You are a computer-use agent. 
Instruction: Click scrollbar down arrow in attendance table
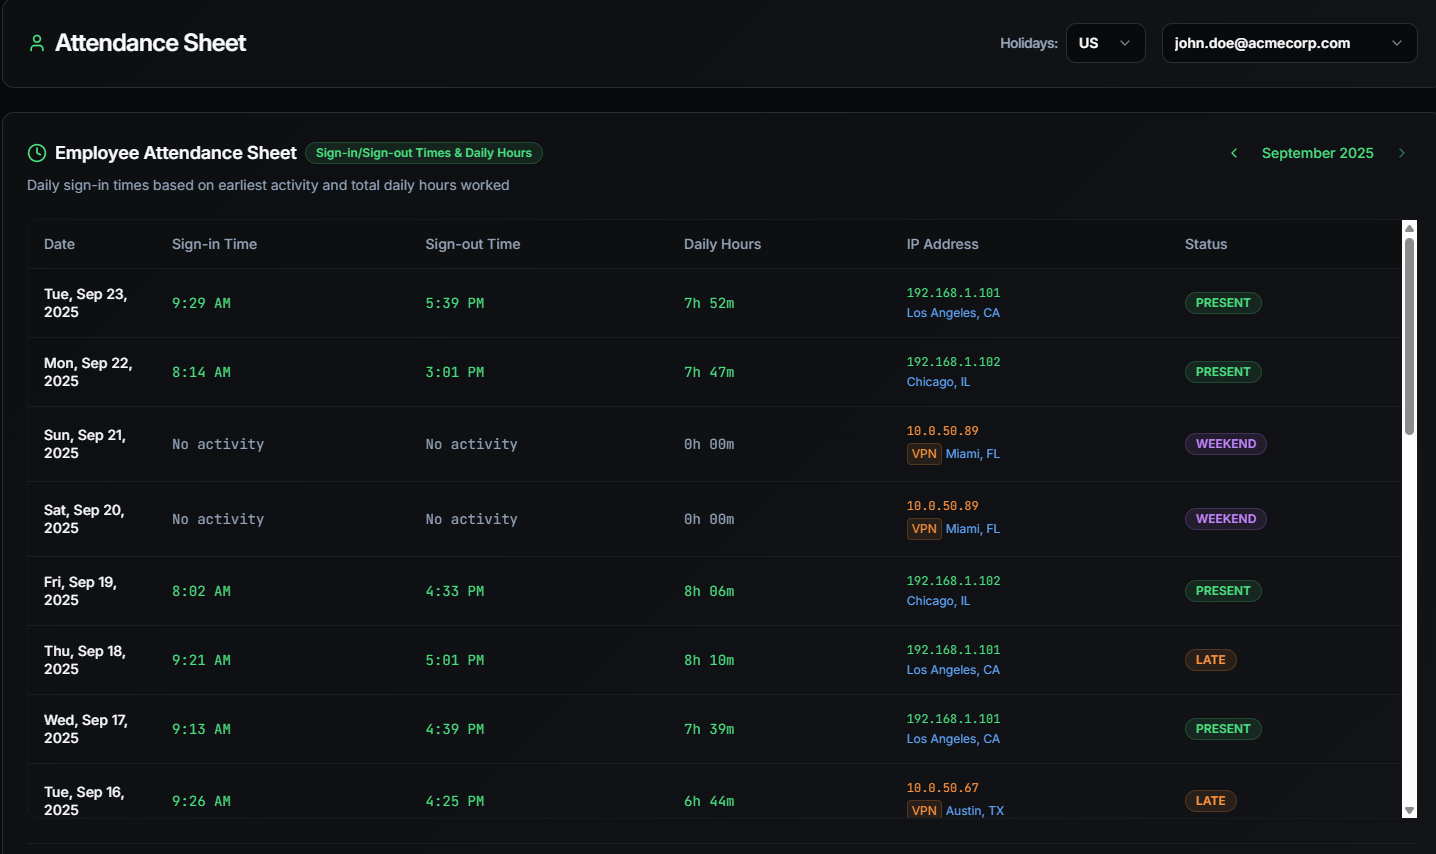click(x=1409, y=811)
